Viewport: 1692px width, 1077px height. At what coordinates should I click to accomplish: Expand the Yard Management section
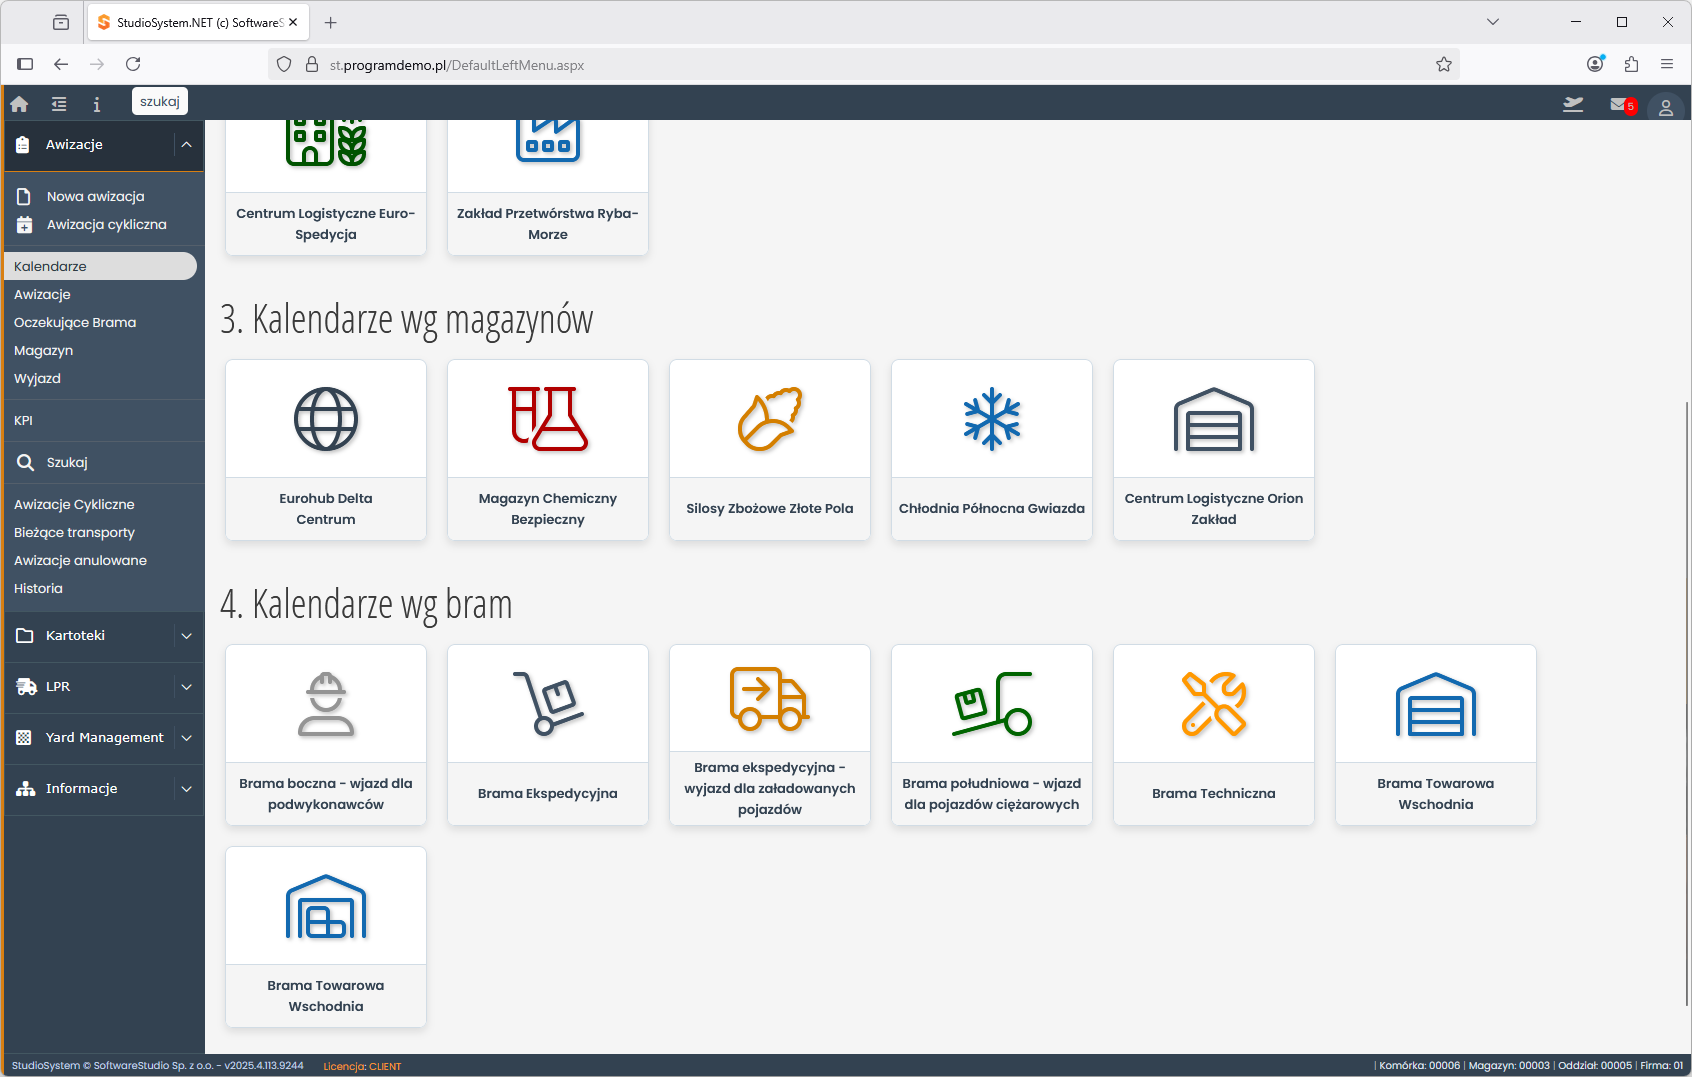(x=186, y=738)
